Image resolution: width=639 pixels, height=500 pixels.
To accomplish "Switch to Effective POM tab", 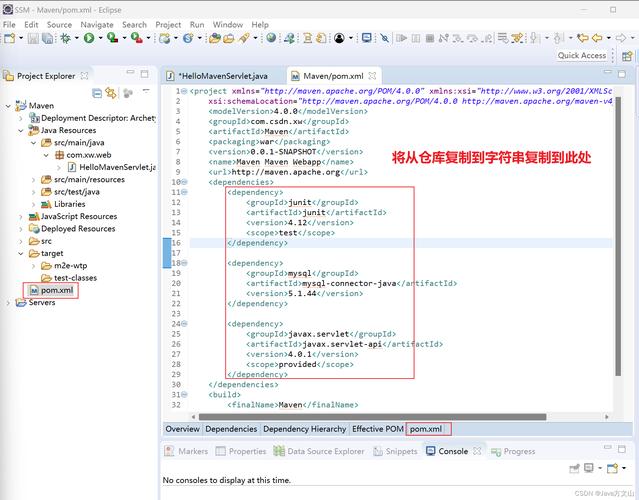I will [378, 429].
